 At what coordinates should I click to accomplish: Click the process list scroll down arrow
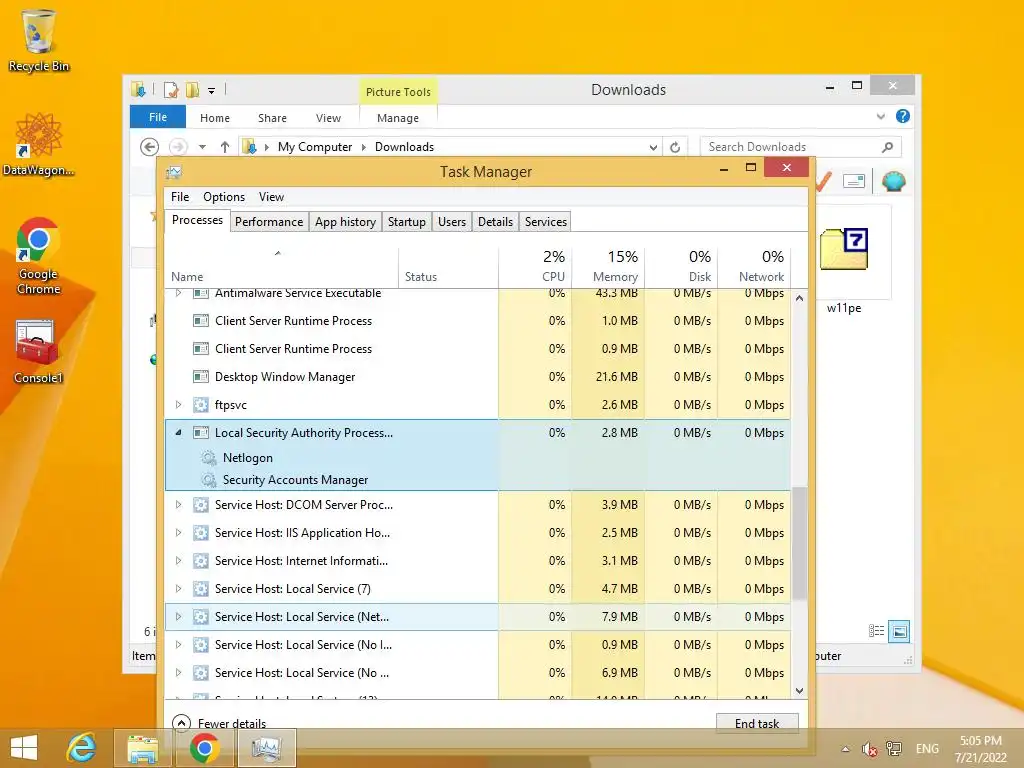point(799,690)
